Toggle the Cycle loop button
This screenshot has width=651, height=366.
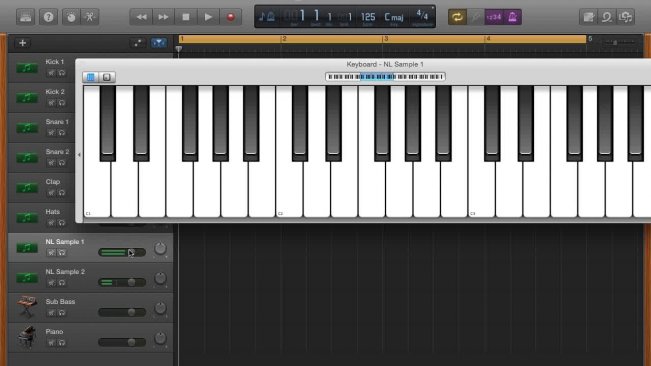(457, 17)
